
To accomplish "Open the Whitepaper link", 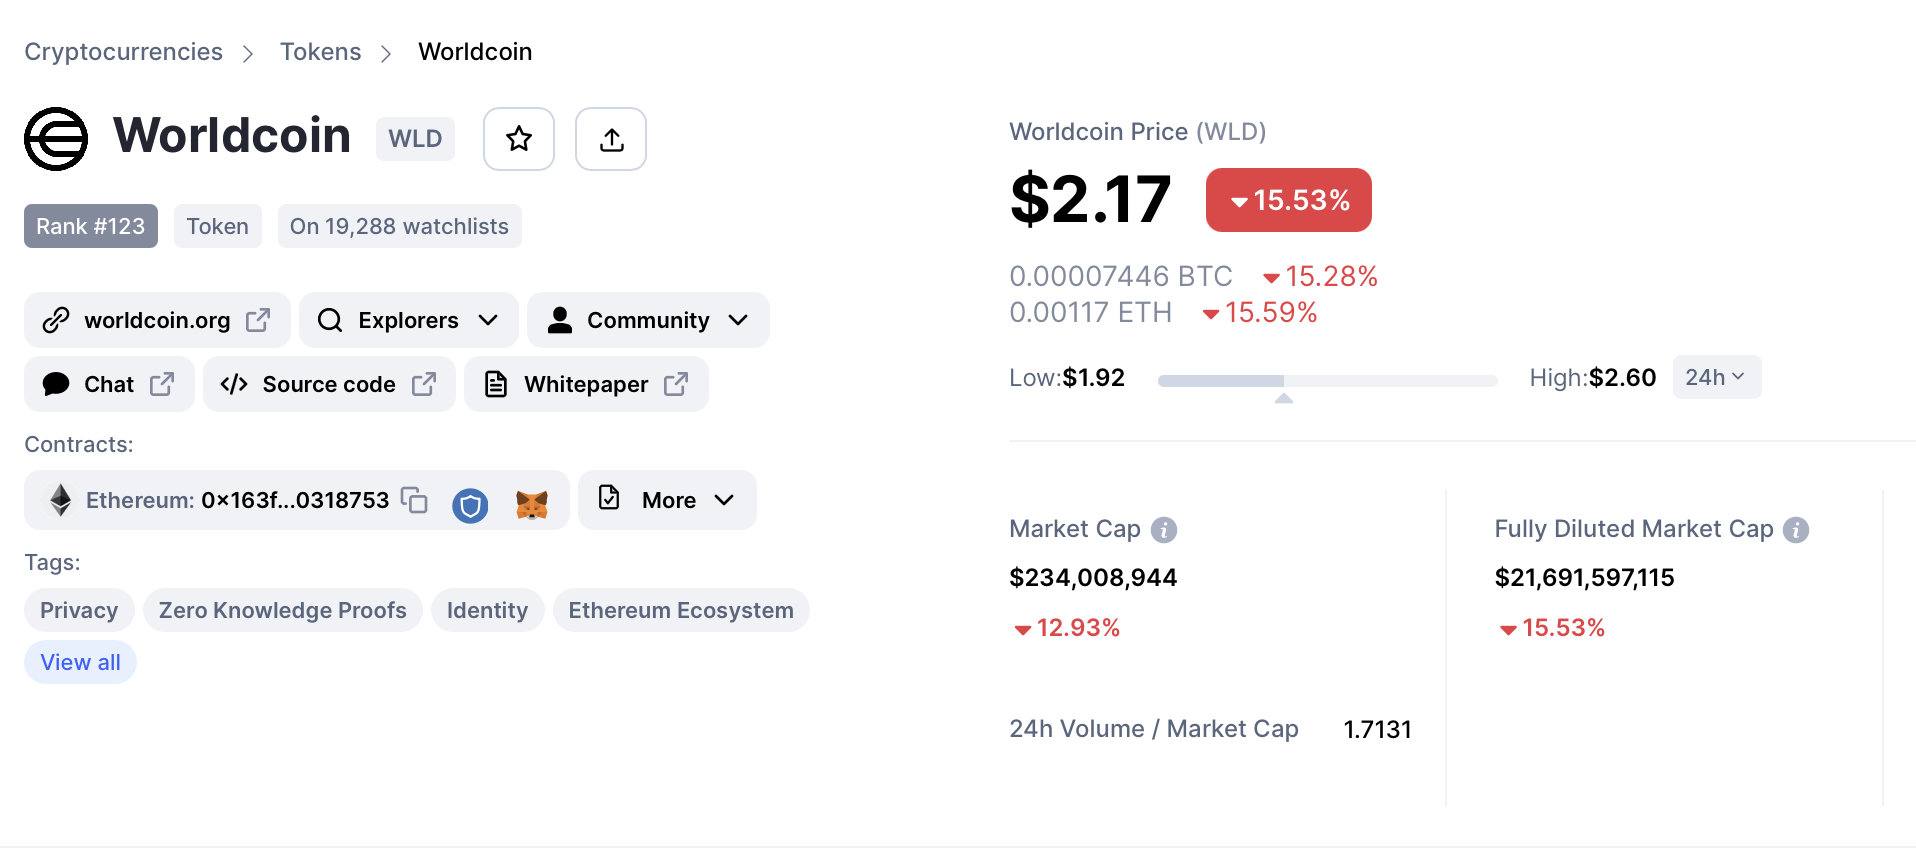I will [x=586, y=384].
